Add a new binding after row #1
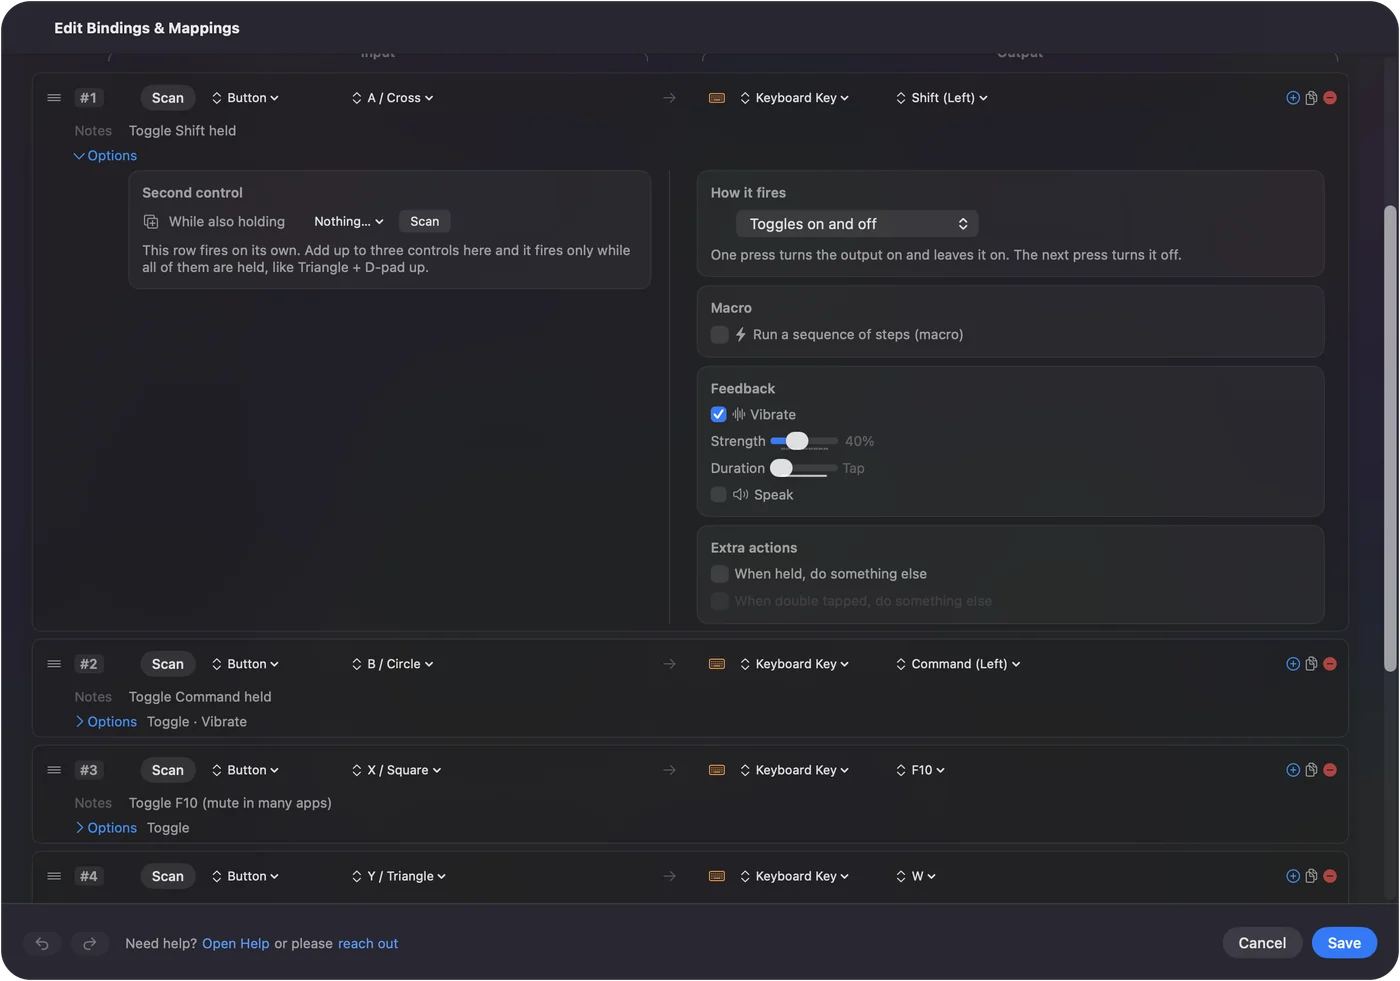1400x981 pixels. coord(1293,98)
